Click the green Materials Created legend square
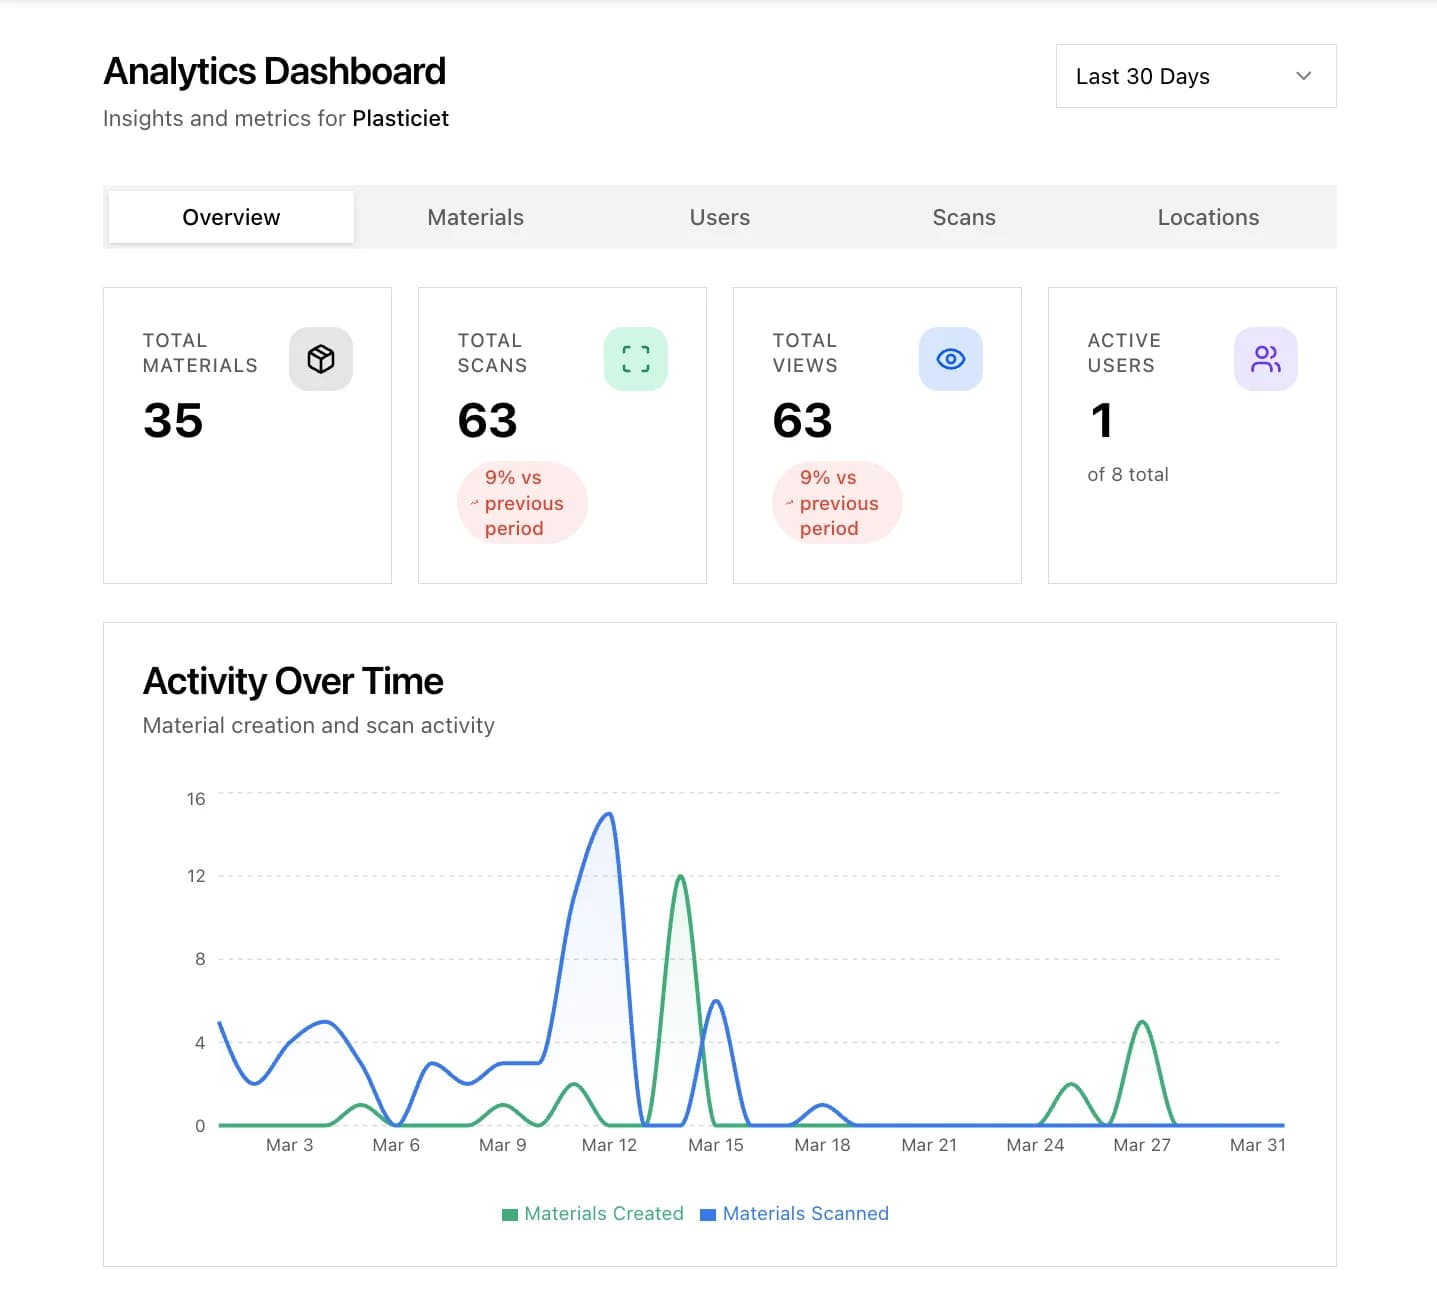Image resolution: width=1437 pixels, height=1290 pixels. point(508,1213)
